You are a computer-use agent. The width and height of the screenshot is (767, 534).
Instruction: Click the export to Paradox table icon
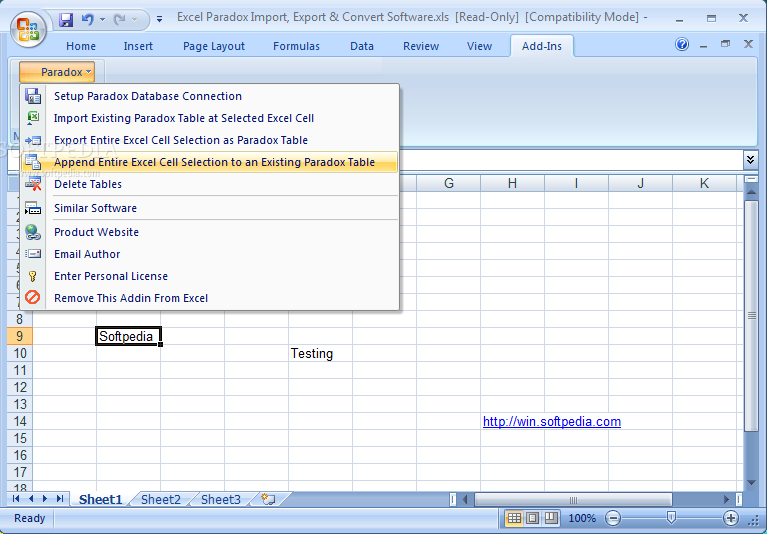(x=33, y=140)
